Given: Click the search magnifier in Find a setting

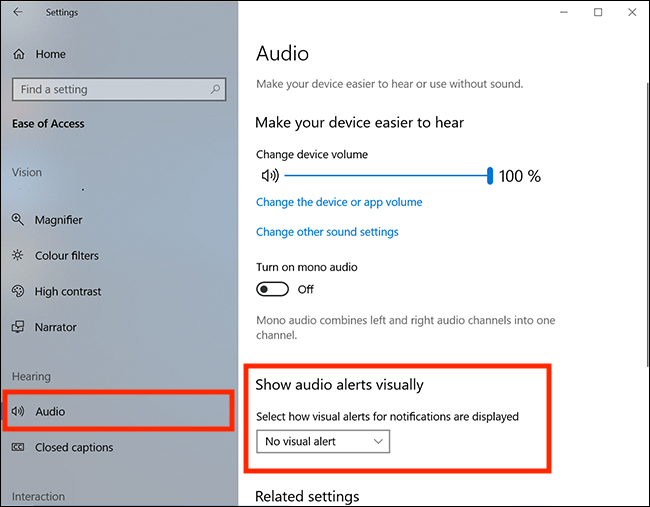Looking at the screenshot, I should [x=215, y=89].
